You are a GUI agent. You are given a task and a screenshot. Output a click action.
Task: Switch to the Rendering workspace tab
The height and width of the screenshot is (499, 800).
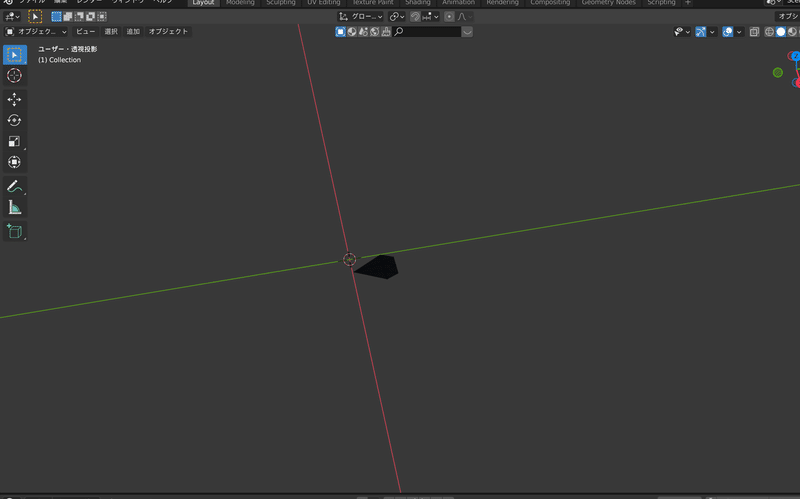pyautogui.click(x=502, y=3)
